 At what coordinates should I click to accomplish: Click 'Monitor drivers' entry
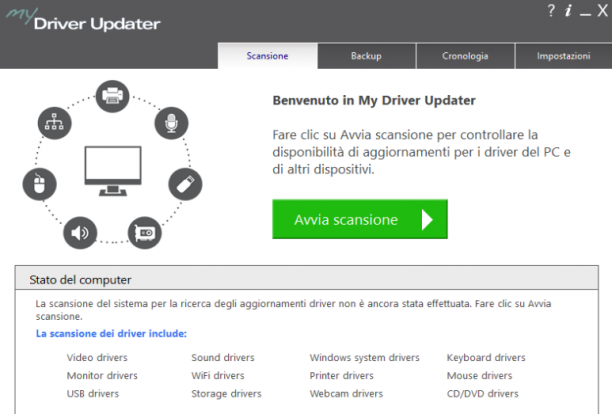click(102, 375)
